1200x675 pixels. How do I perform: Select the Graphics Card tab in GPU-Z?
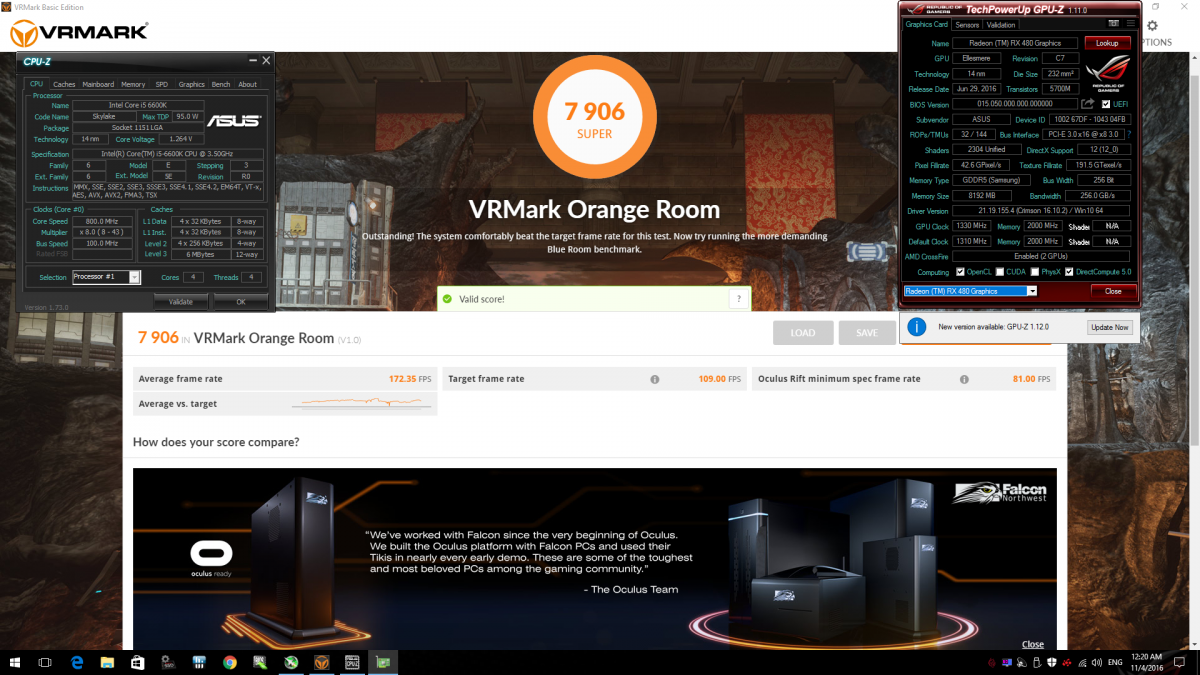[x=926, y=25]
